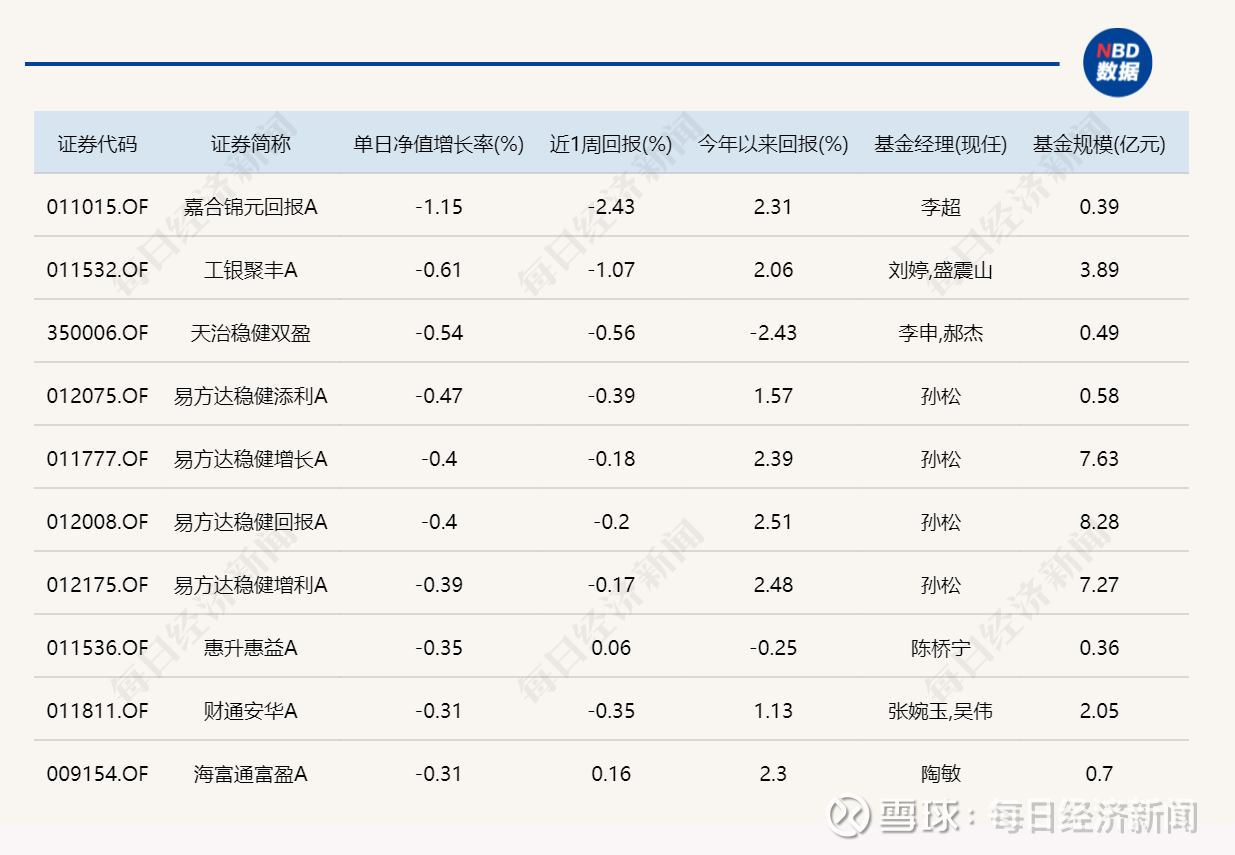Select weekly return -0.2
Viewport: 1235px width, 855px height.
[x=611, y=522]
